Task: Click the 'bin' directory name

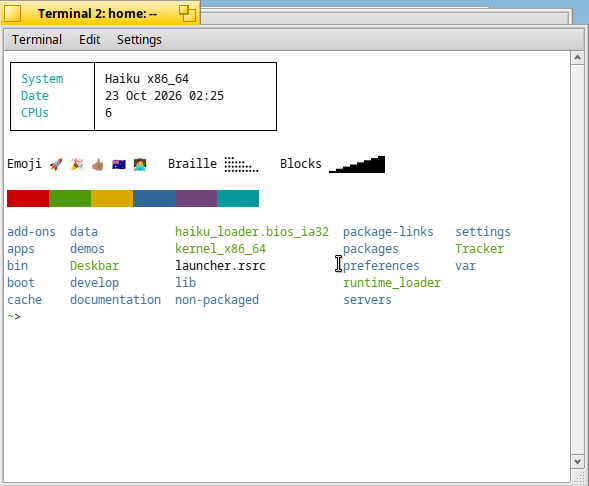Action: 18,266
